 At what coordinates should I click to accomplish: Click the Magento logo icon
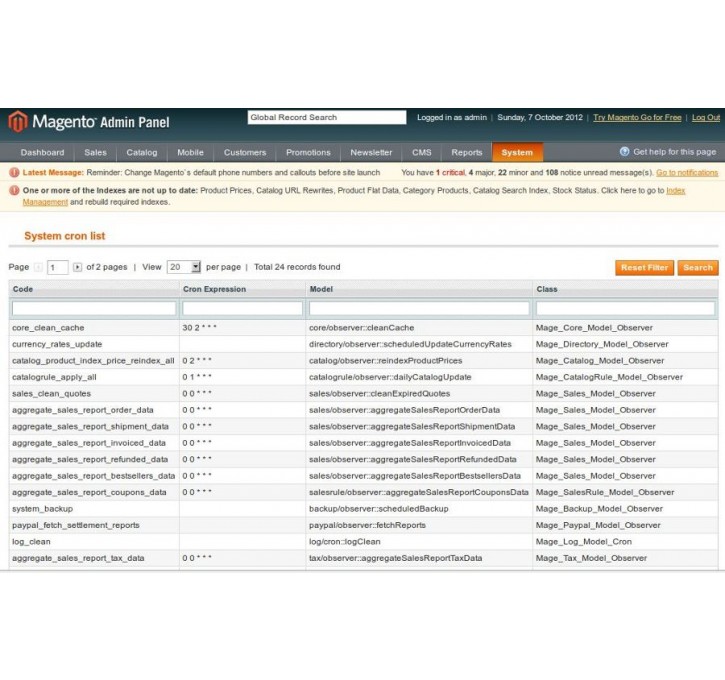pyautogui.click(x=18, y=122)
